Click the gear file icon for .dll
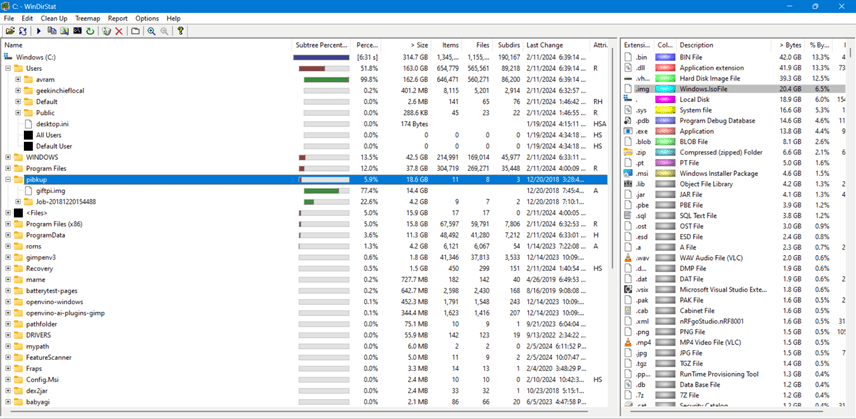Image resolution: width=856 pixels, height=419 pixels. 628,68
